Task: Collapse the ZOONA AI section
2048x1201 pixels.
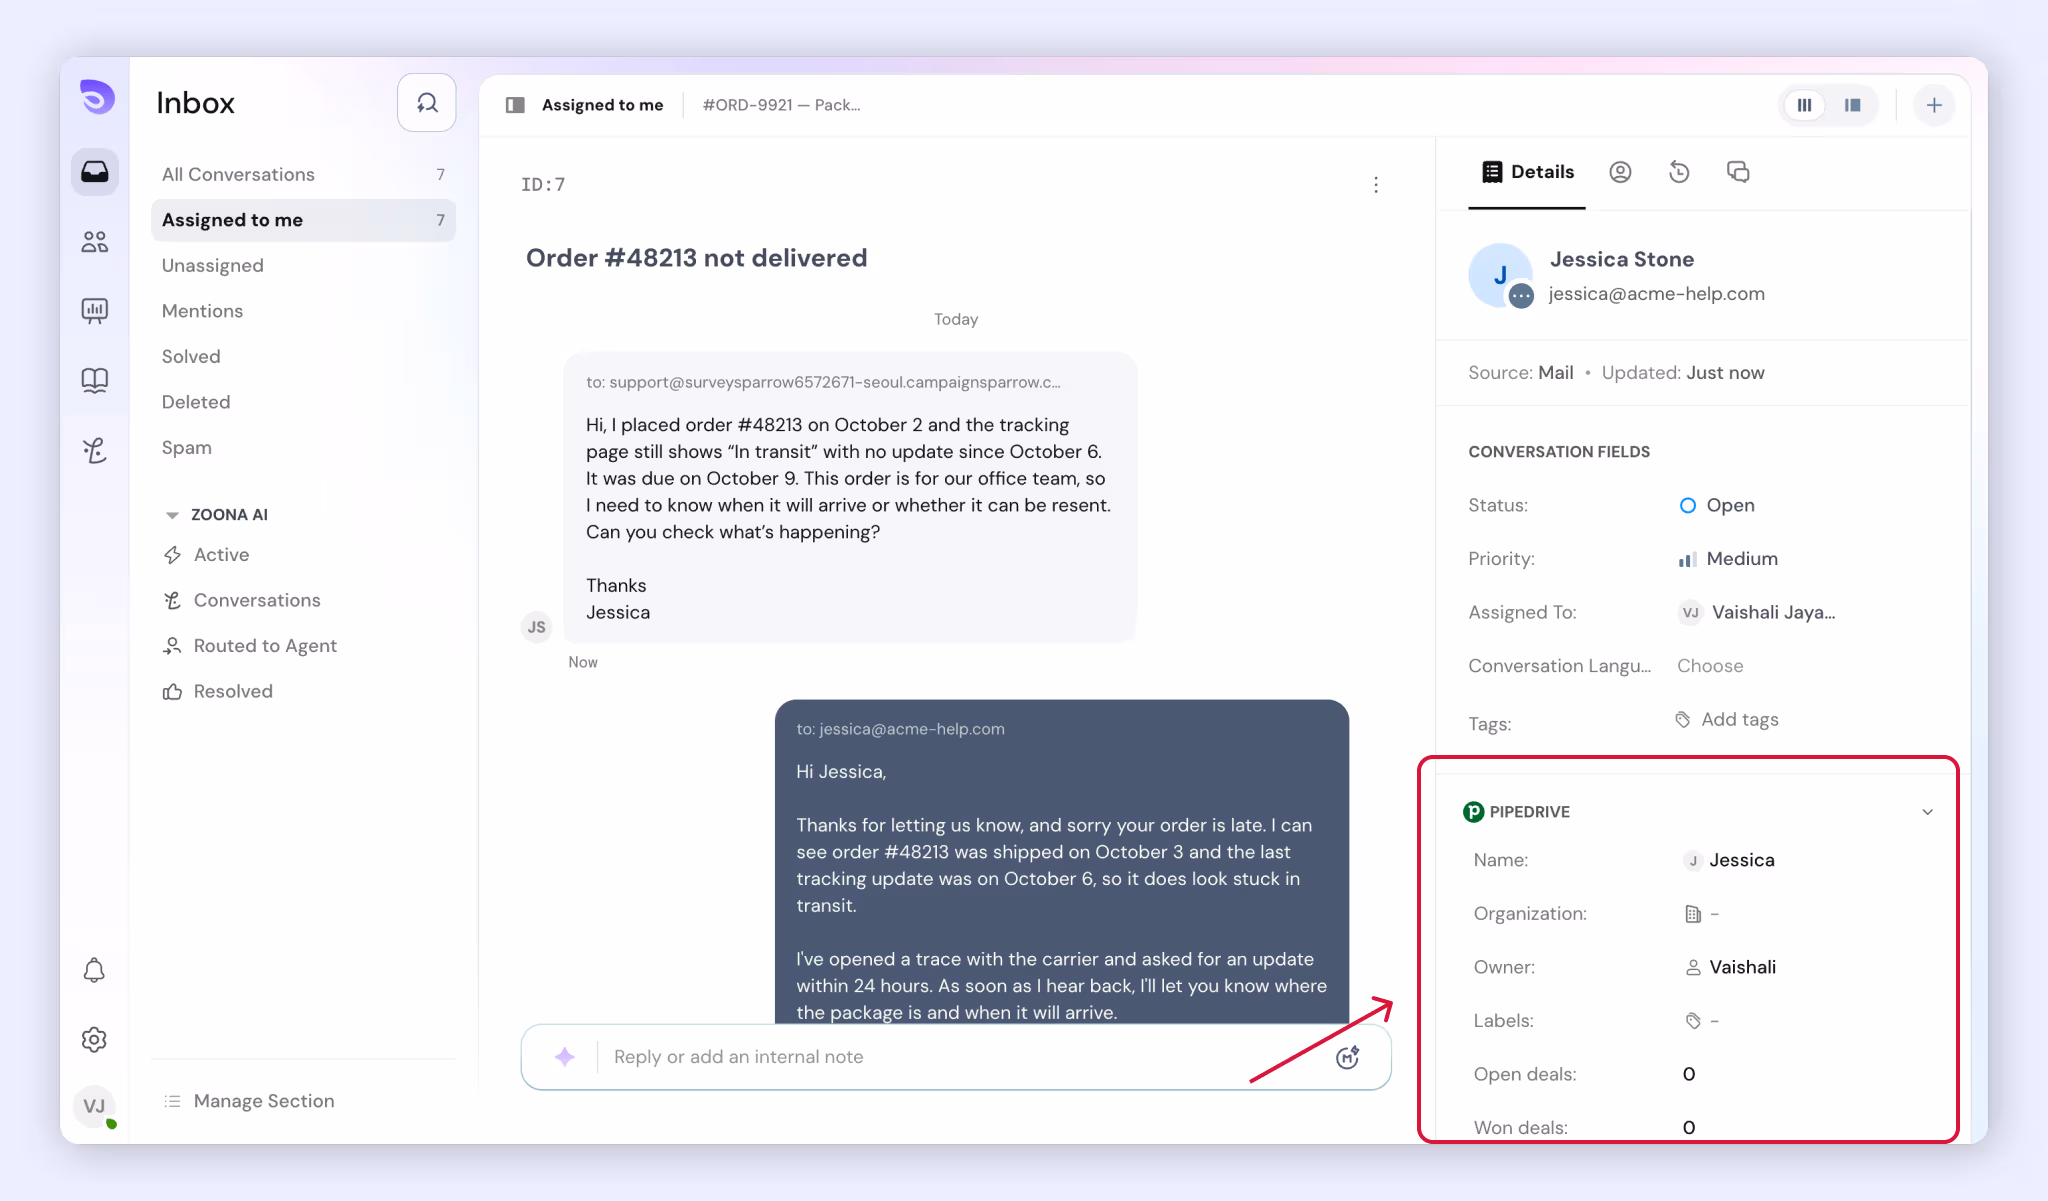Action: [172, 515]
